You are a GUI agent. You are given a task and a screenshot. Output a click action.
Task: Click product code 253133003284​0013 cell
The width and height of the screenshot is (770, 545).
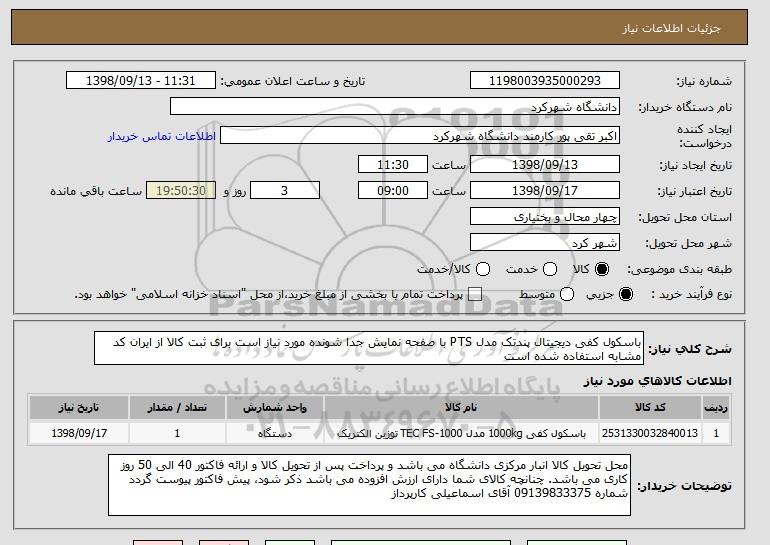pos(650,433)
